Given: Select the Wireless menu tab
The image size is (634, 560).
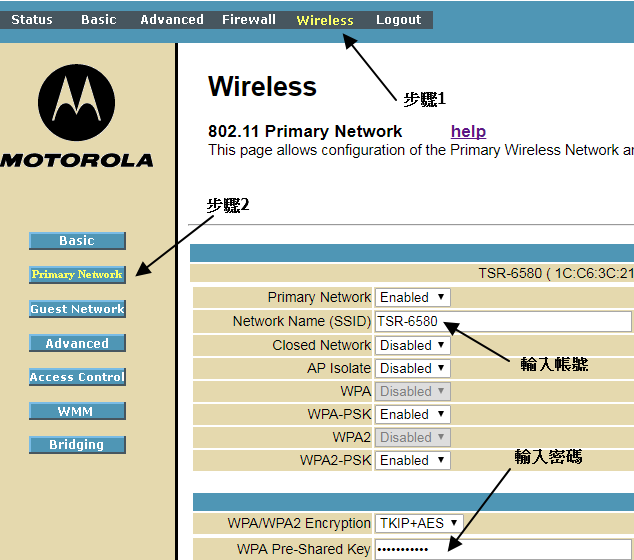Looking at the screenshot, I should click(325, 20).
